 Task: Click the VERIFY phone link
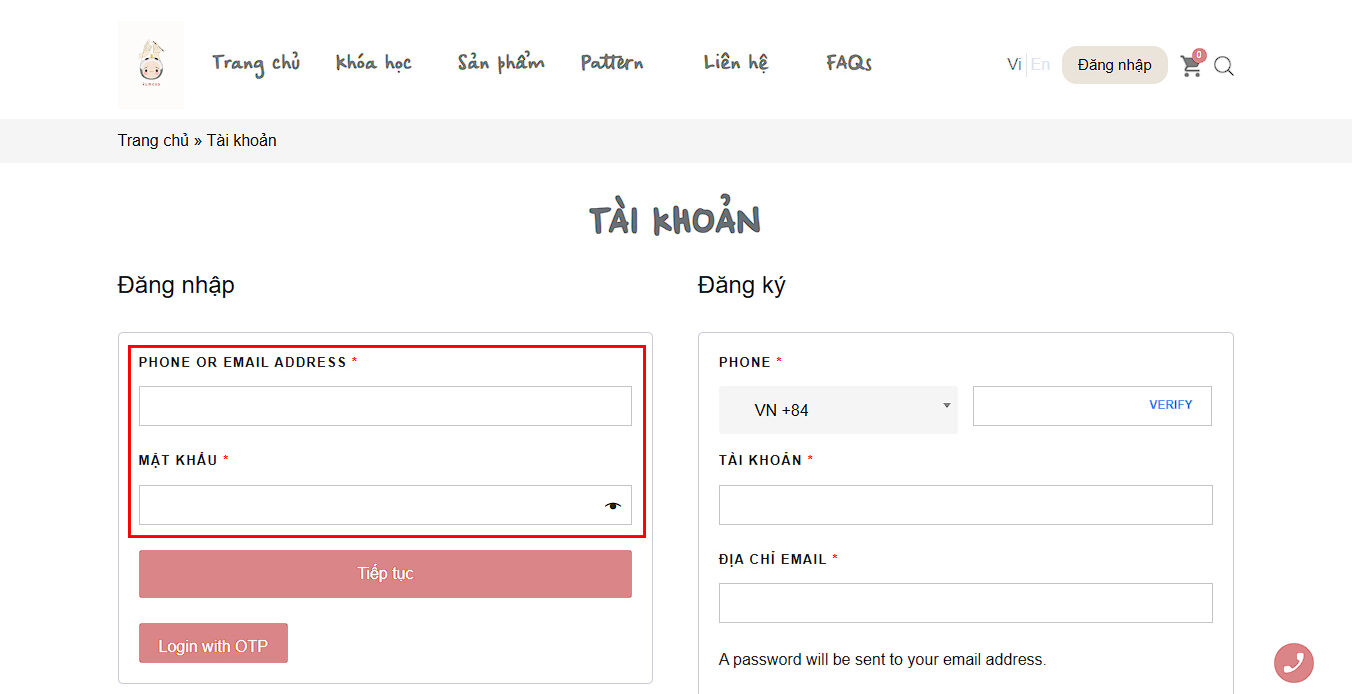tap(1170, 405)
